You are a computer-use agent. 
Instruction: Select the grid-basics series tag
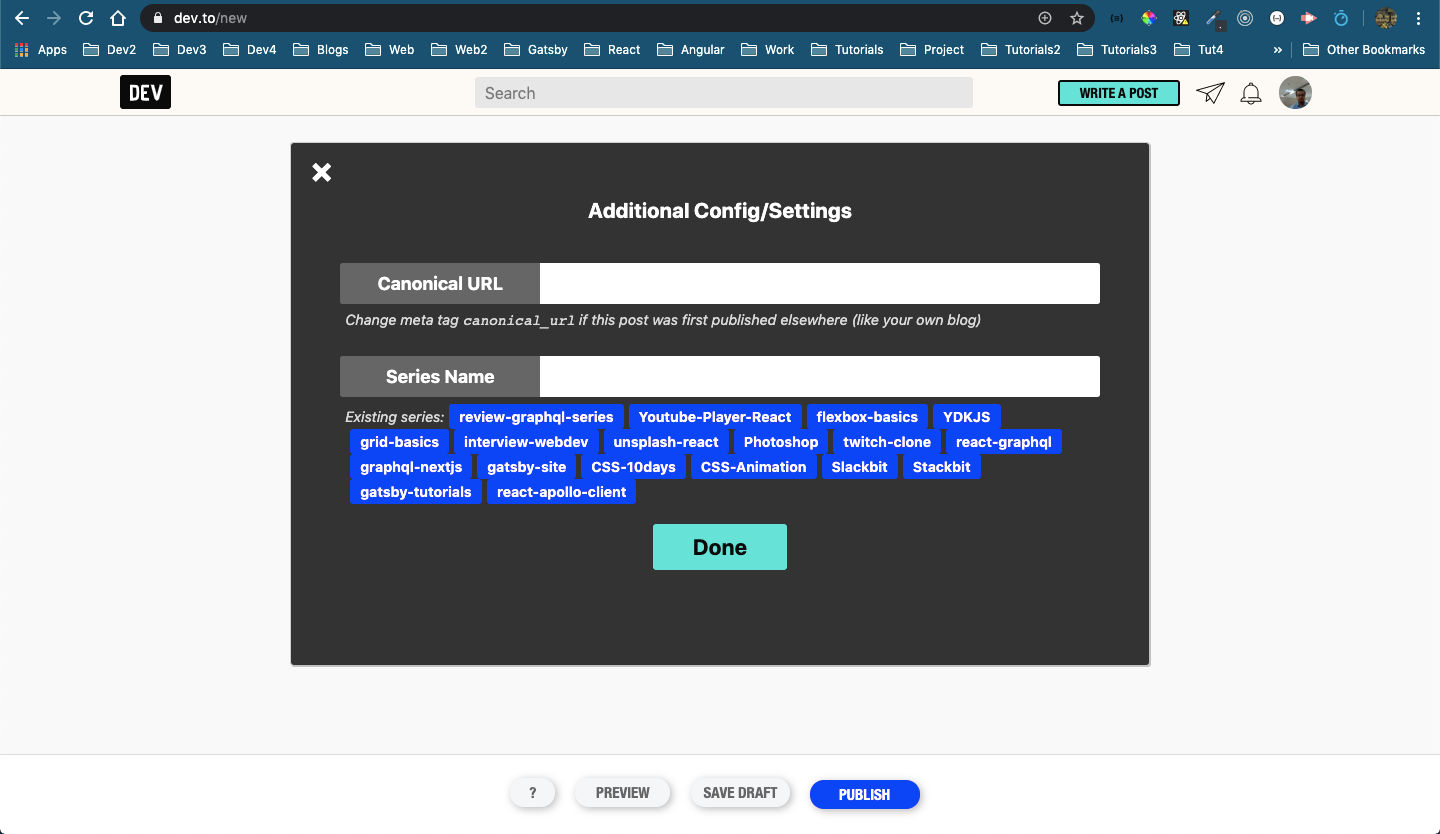tap(399, 442)
